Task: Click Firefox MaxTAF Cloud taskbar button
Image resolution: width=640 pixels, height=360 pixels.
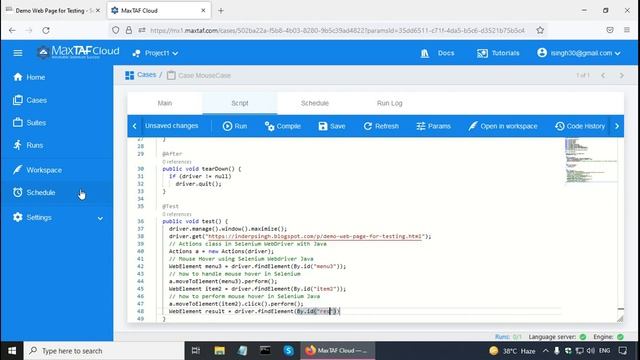Action: pyautogui.click(x=337, y=351)
